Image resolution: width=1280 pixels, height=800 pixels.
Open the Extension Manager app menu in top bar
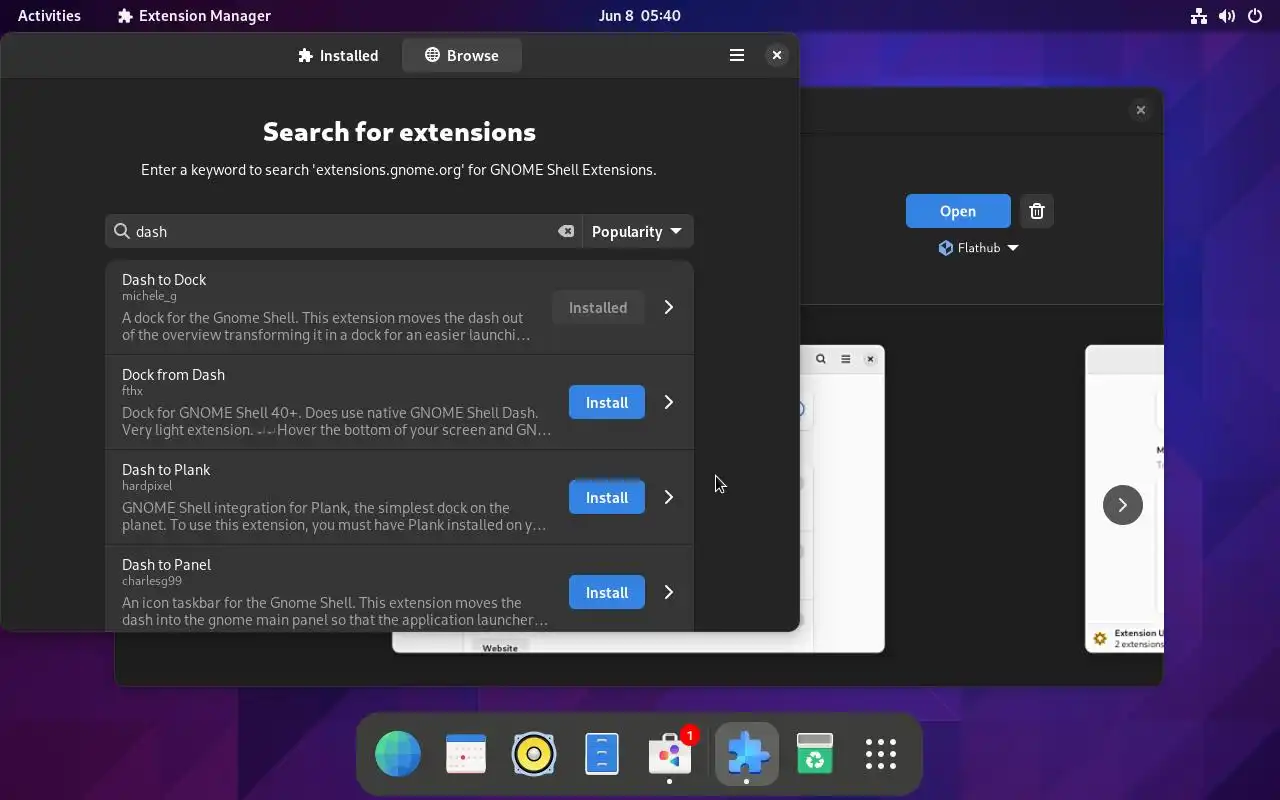tap(194, 15)
